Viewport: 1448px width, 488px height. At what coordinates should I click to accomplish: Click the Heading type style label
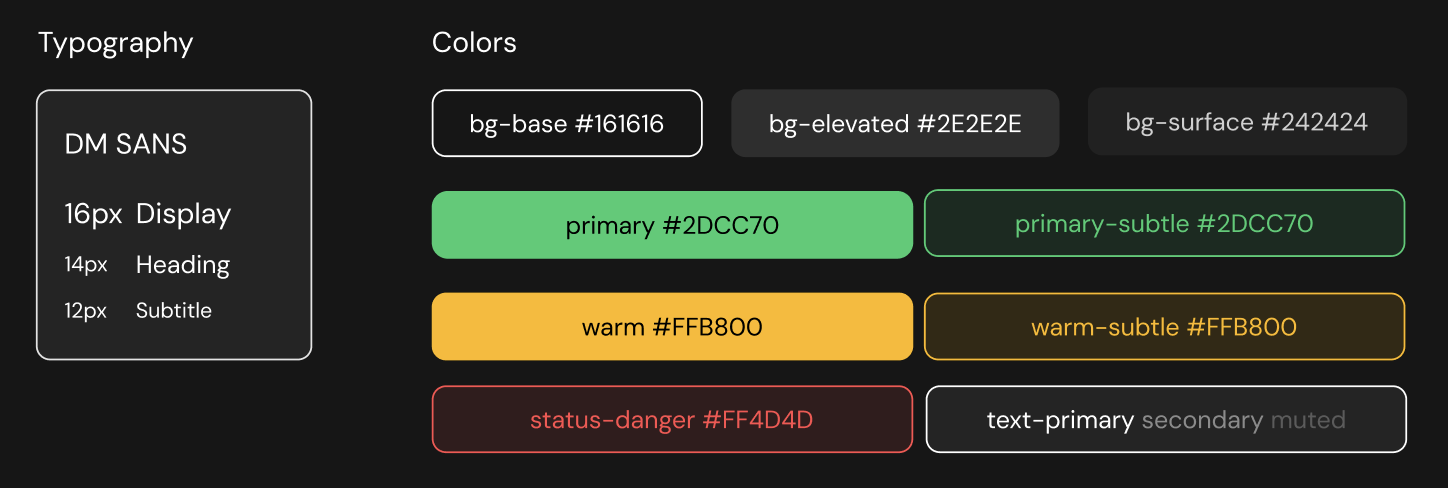[183, 266]
